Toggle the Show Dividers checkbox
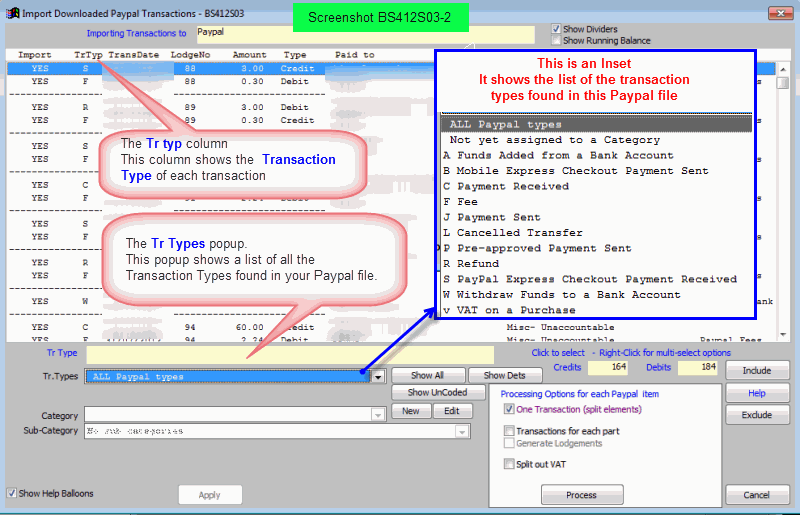800x515 pixels. [x=556, y=29]
